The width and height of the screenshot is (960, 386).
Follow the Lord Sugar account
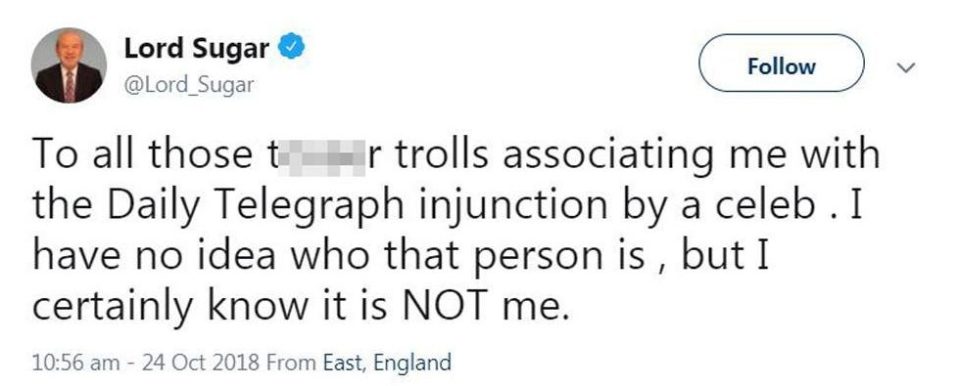781,64
